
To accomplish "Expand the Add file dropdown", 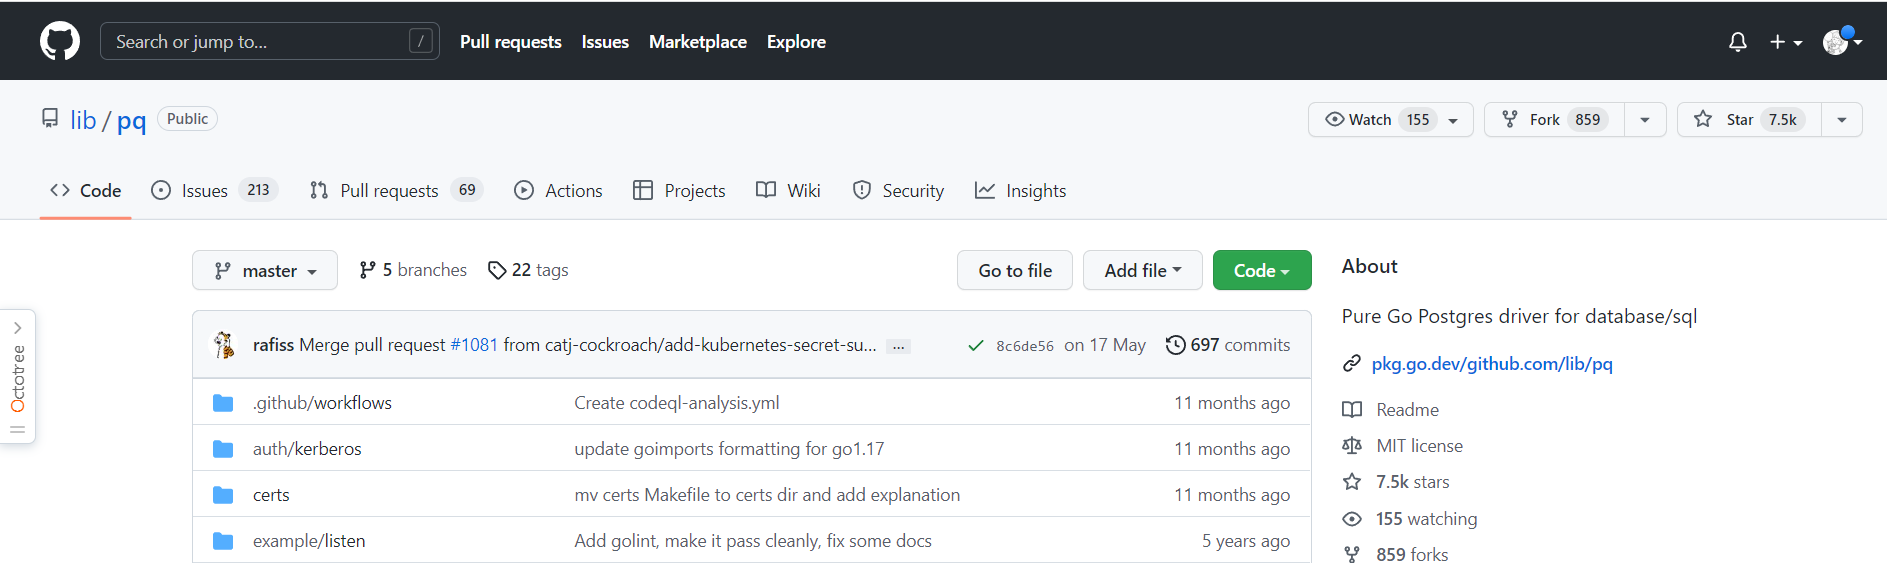I will point(1142,270).
